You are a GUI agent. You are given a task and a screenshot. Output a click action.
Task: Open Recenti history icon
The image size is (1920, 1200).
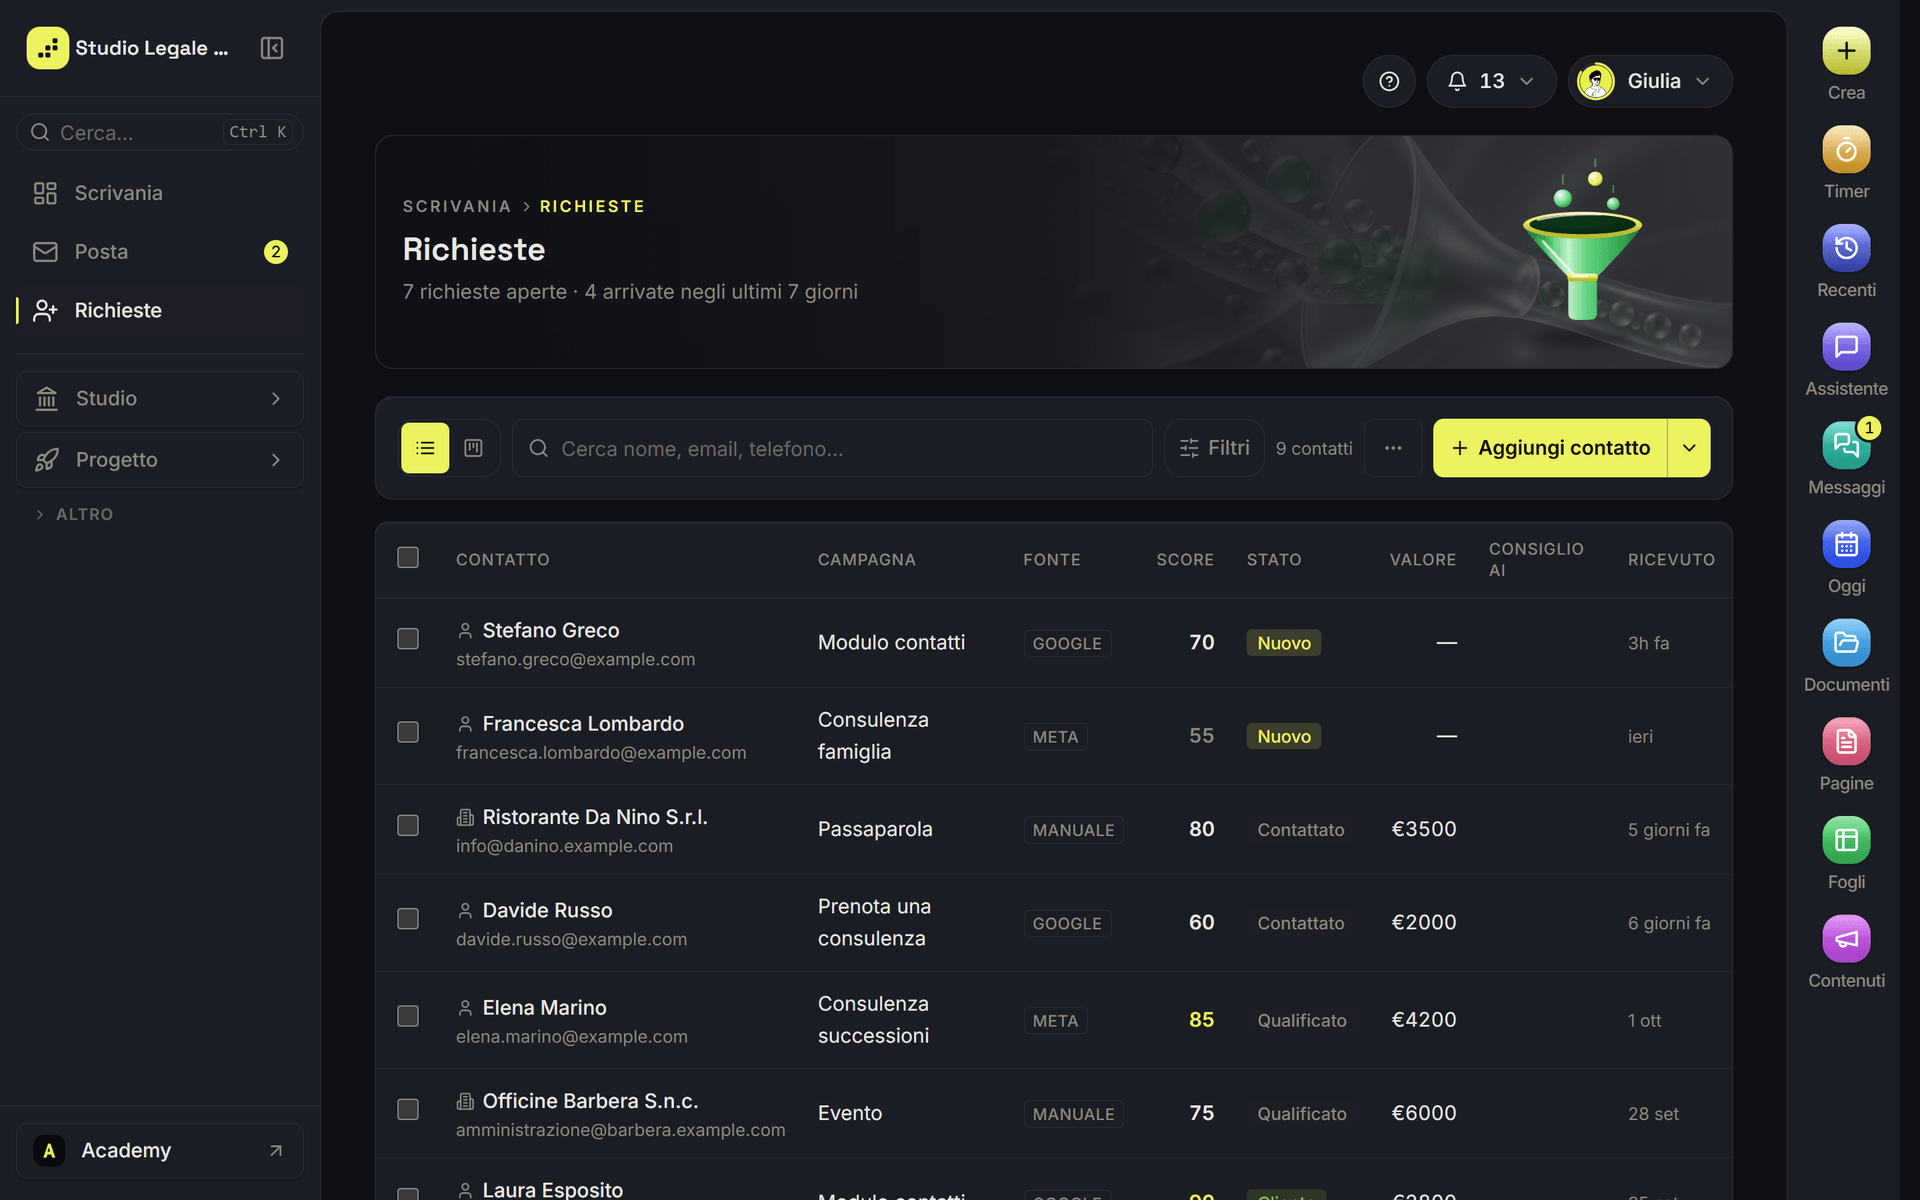[1846, 248]
